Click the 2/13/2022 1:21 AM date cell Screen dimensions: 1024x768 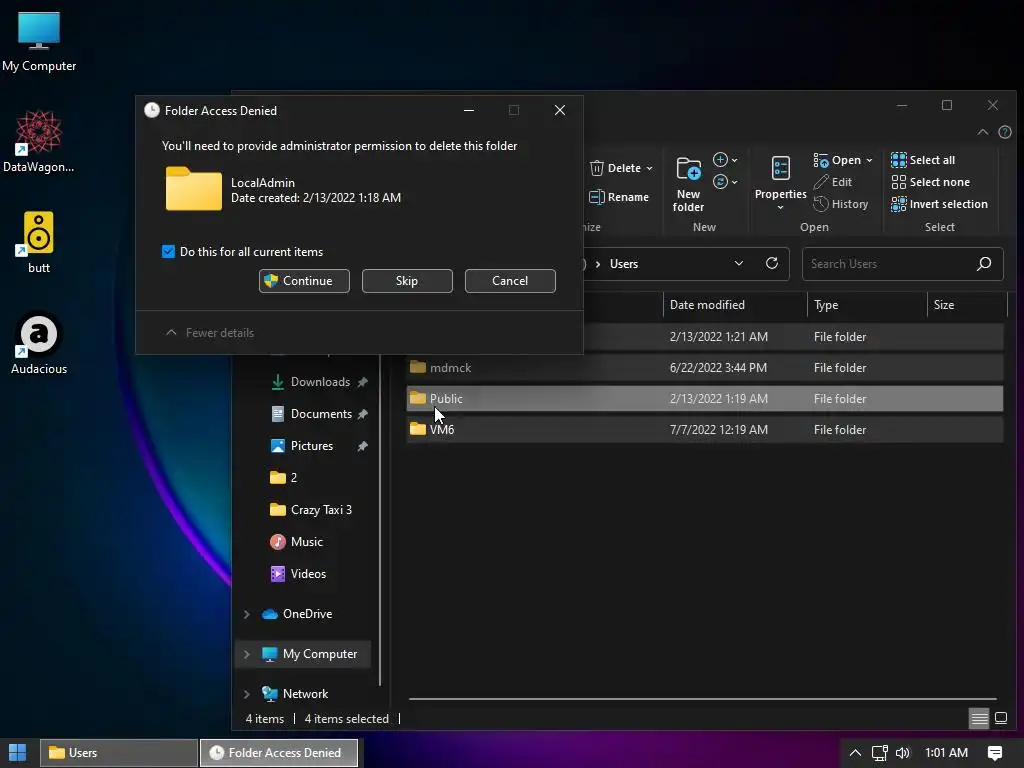[x=718, y=337]
